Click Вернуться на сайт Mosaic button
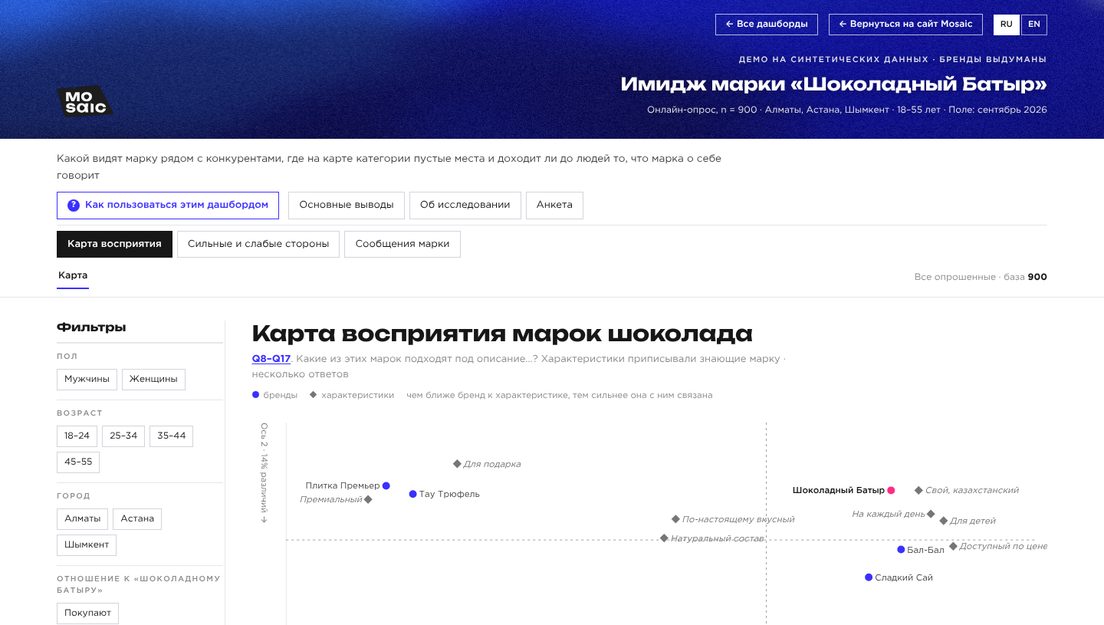Screen dimensions: 1104x625 pos(905,25)
